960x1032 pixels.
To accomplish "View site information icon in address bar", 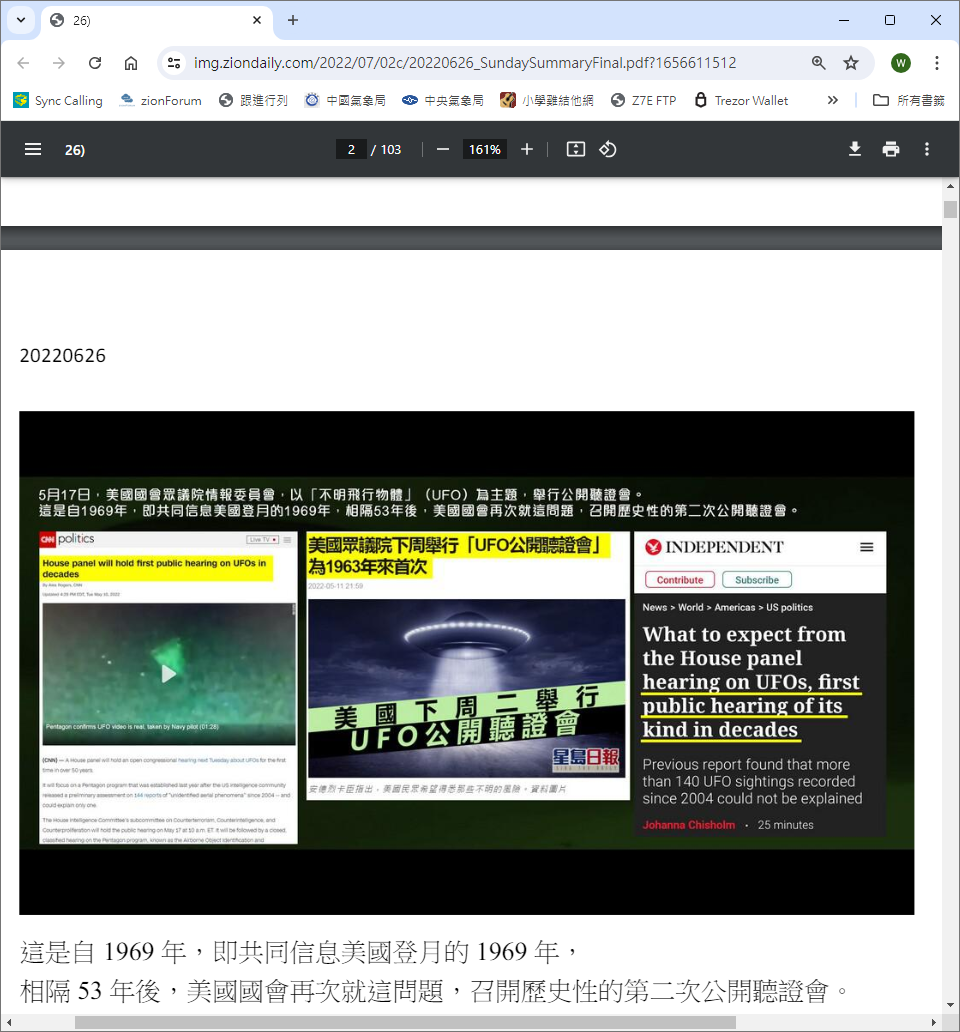I will click(174, 63).
